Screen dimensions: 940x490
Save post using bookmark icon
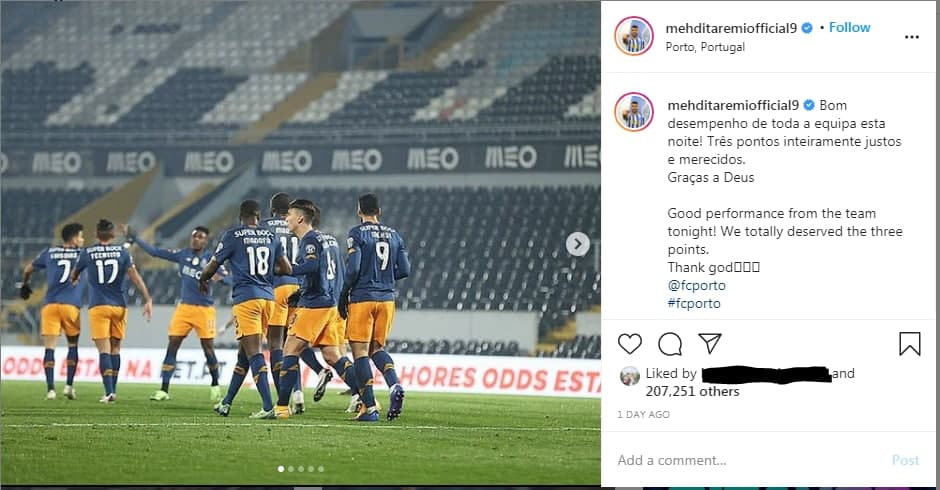(x=909, y=344)
